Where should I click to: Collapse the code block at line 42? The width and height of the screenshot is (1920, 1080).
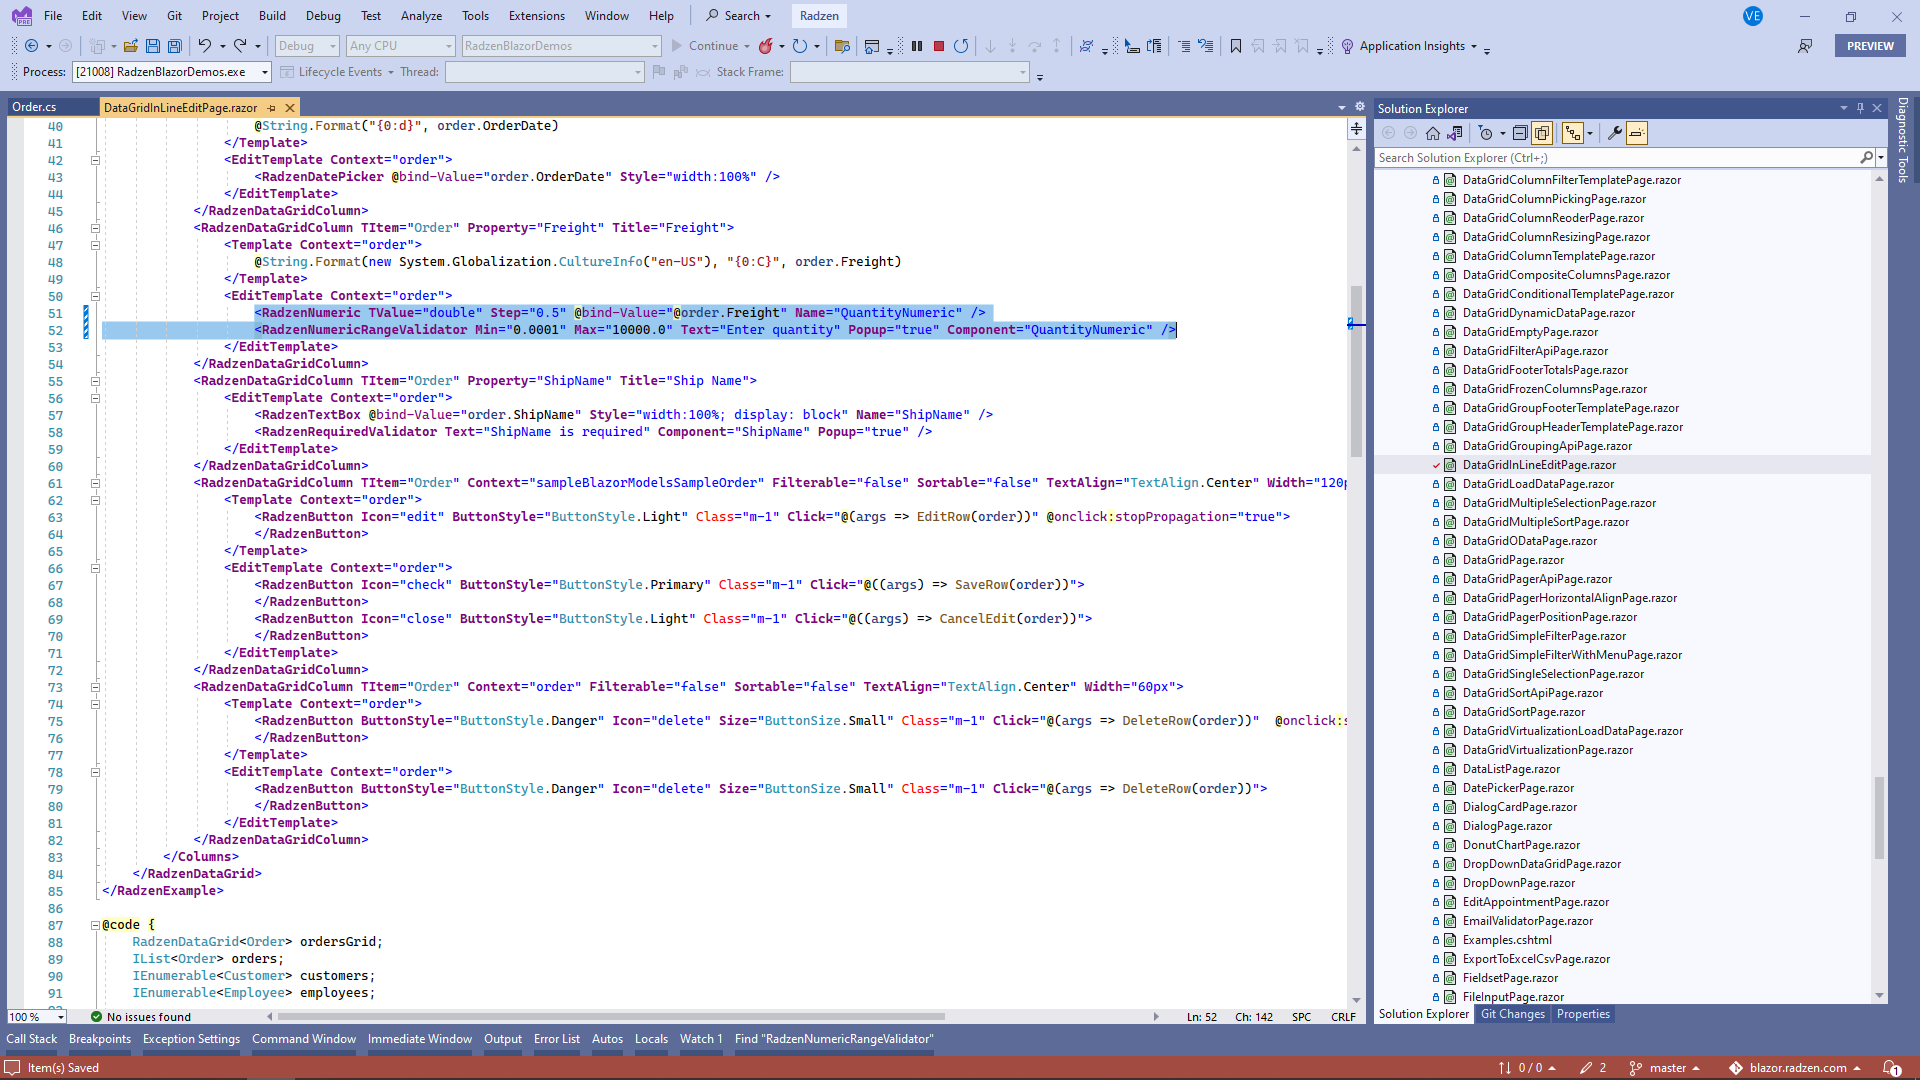coord(95,160)
